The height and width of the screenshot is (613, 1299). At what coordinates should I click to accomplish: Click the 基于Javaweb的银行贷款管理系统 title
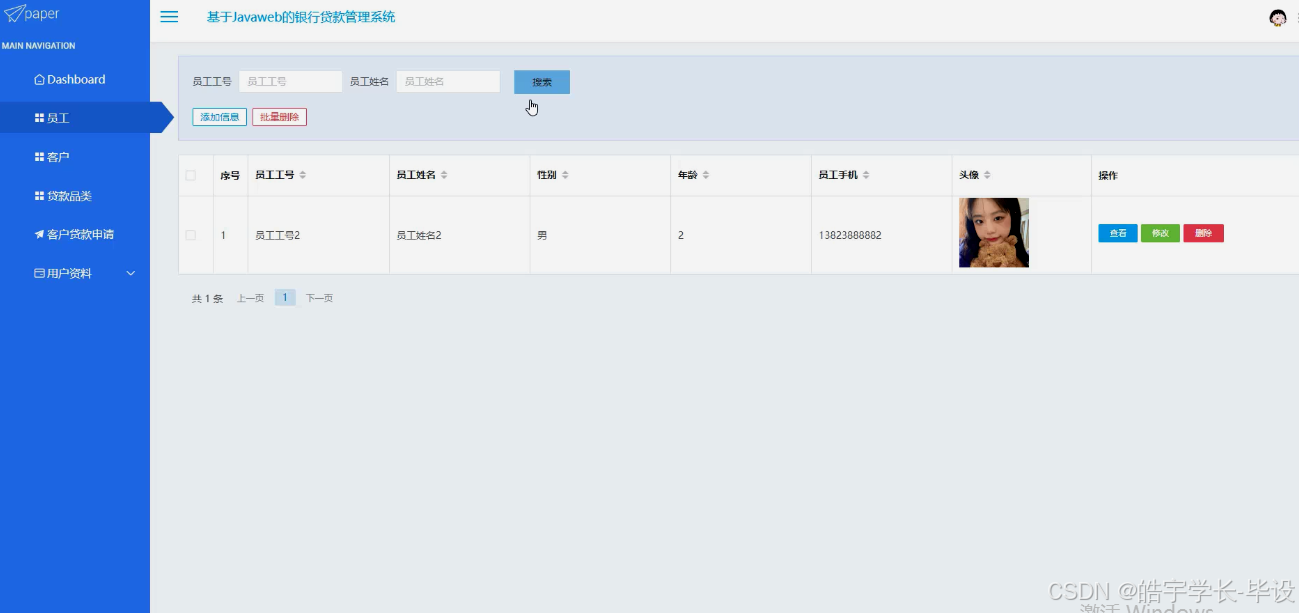click(301, 17)
